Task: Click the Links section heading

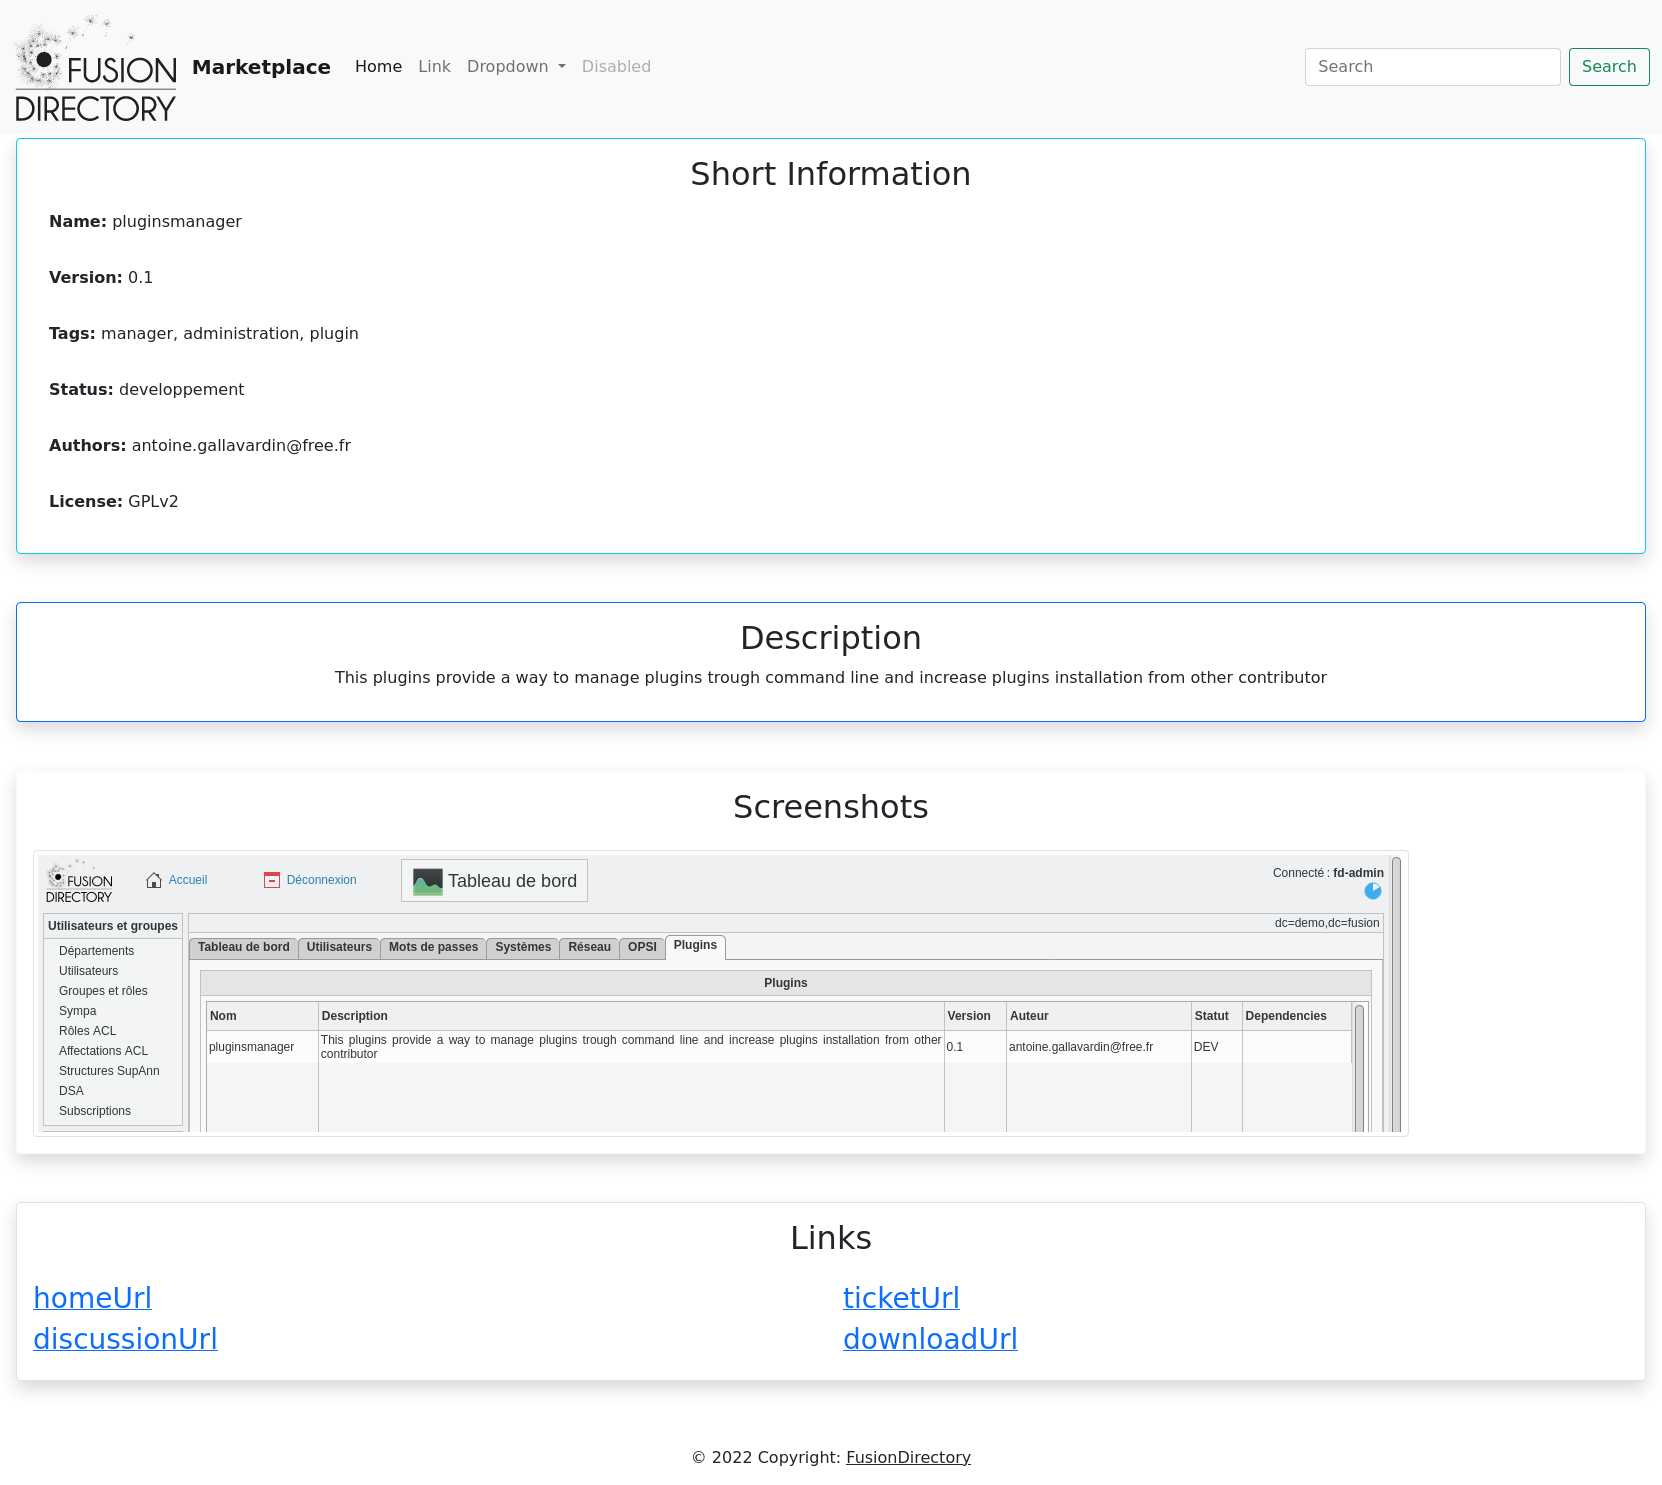Action: pos(831,1238)
